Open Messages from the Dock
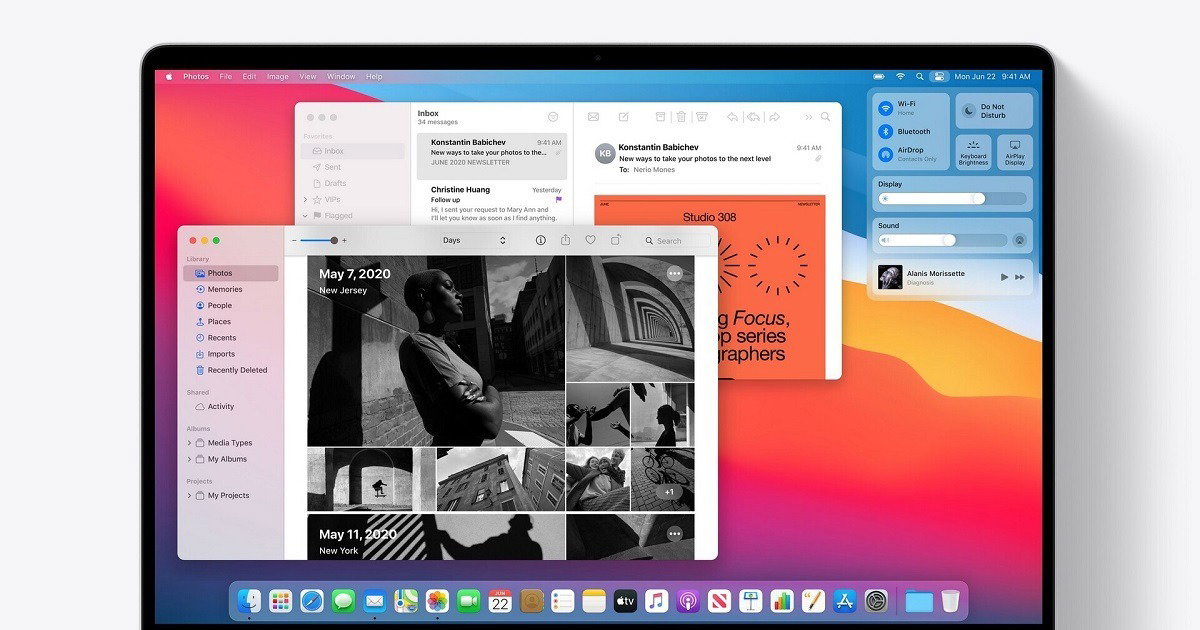The height and width of the screenshot is (630, 1200). [343, 601]
